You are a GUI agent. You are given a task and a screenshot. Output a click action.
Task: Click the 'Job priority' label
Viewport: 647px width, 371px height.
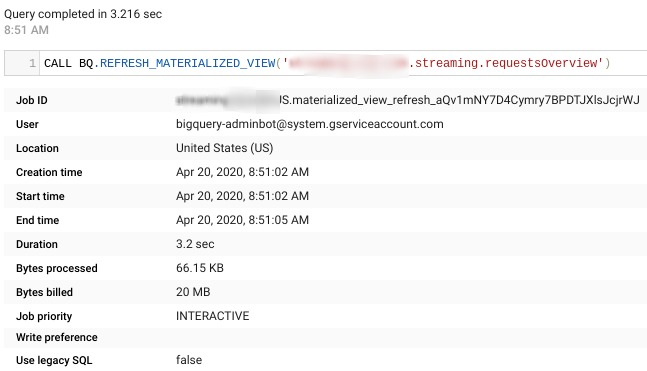(x=44, y=316)
